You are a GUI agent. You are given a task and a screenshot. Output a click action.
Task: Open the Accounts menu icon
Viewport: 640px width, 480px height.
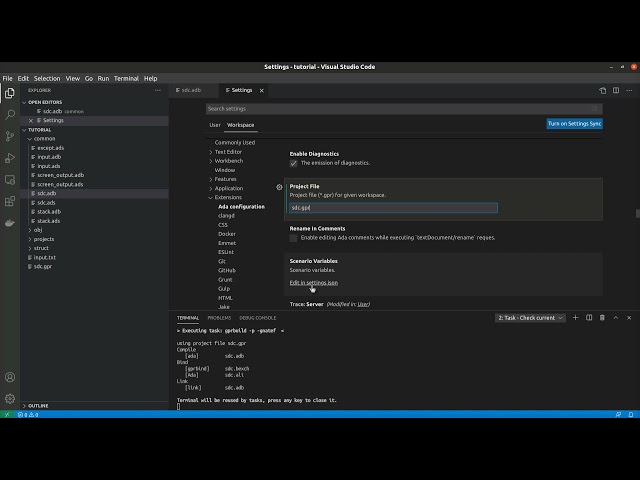click(10, 377)
